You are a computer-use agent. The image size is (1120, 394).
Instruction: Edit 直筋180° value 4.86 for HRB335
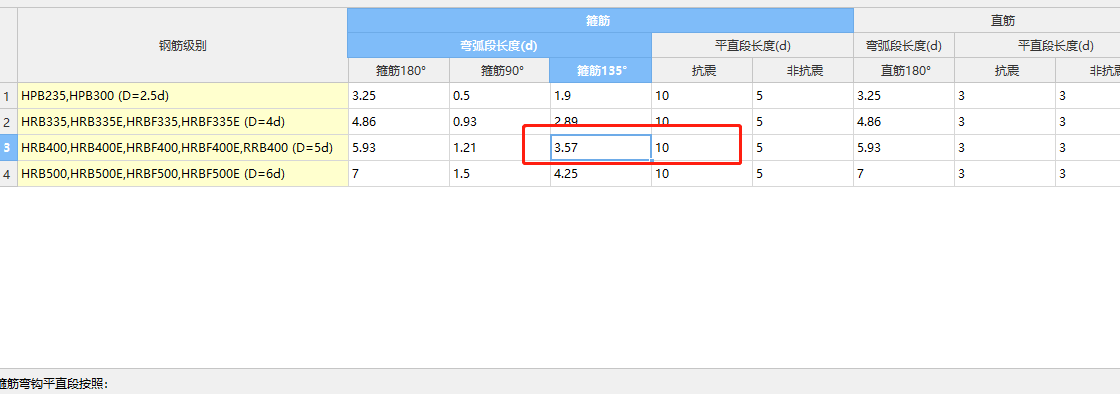(x=904, y=122)
